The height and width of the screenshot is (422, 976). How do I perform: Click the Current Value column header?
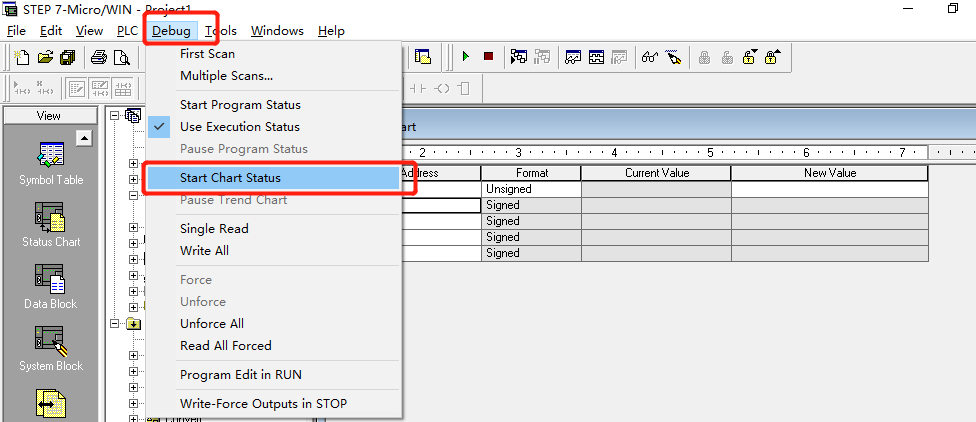tap(657, 173)
